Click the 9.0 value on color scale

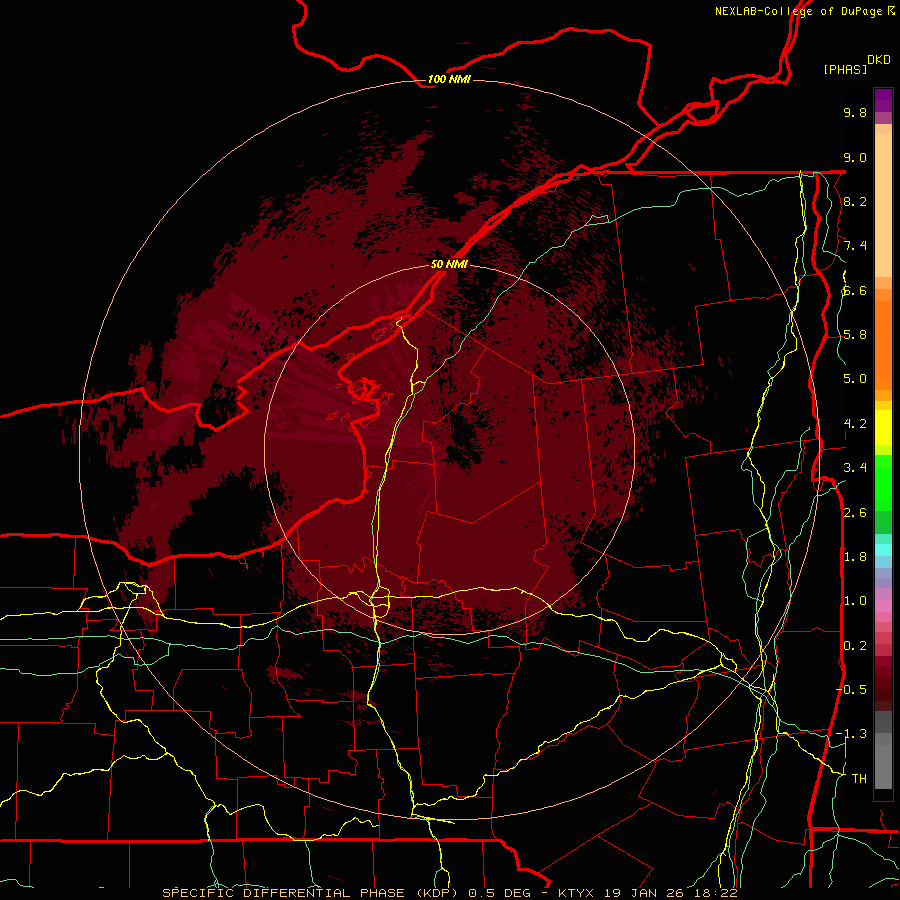click(855, 157)
